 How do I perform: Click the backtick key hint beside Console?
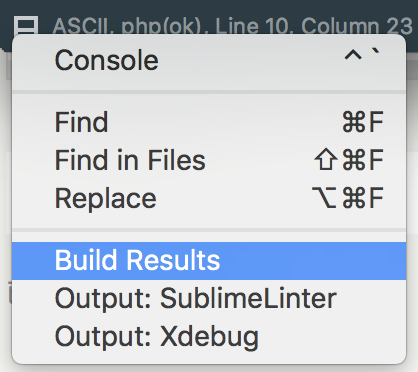[x=375, y=53]
